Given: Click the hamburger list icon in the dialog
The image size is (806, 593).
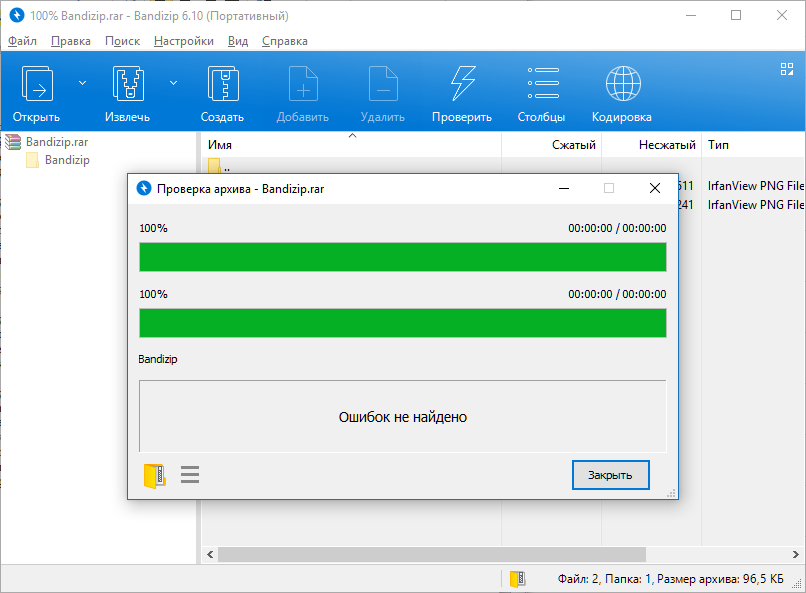Looking at the screenshot, I should pyautogui.click(x=190, y=474).
